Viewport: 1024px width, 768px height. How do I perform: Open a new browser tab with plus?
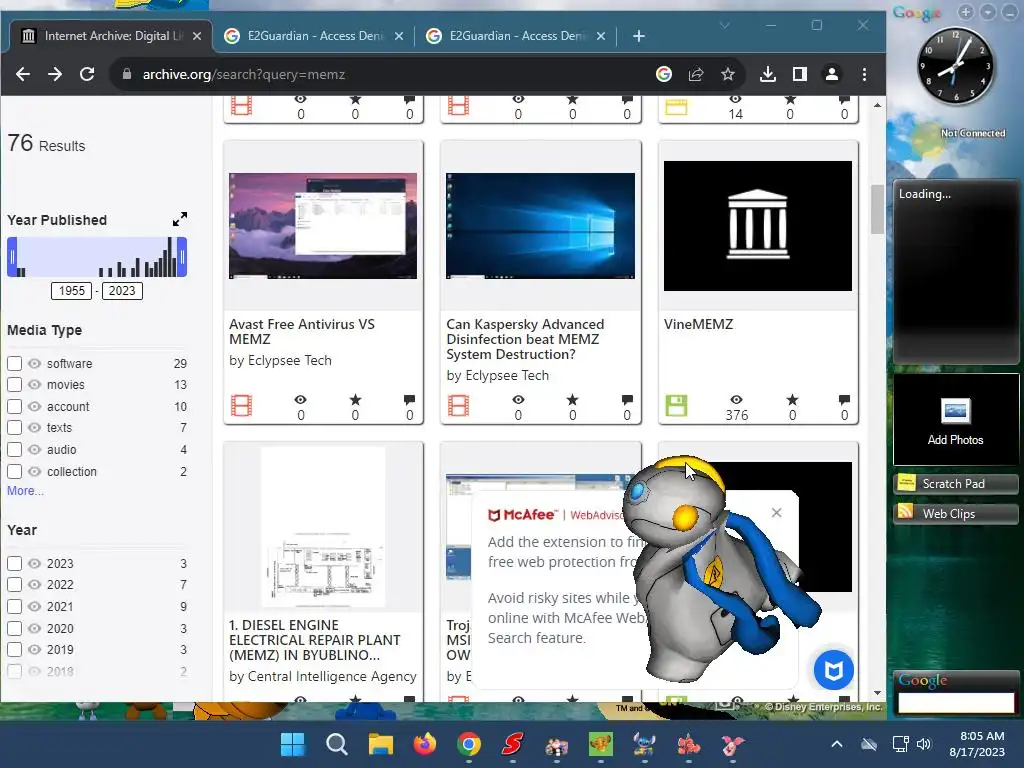(x=639, y=37)
